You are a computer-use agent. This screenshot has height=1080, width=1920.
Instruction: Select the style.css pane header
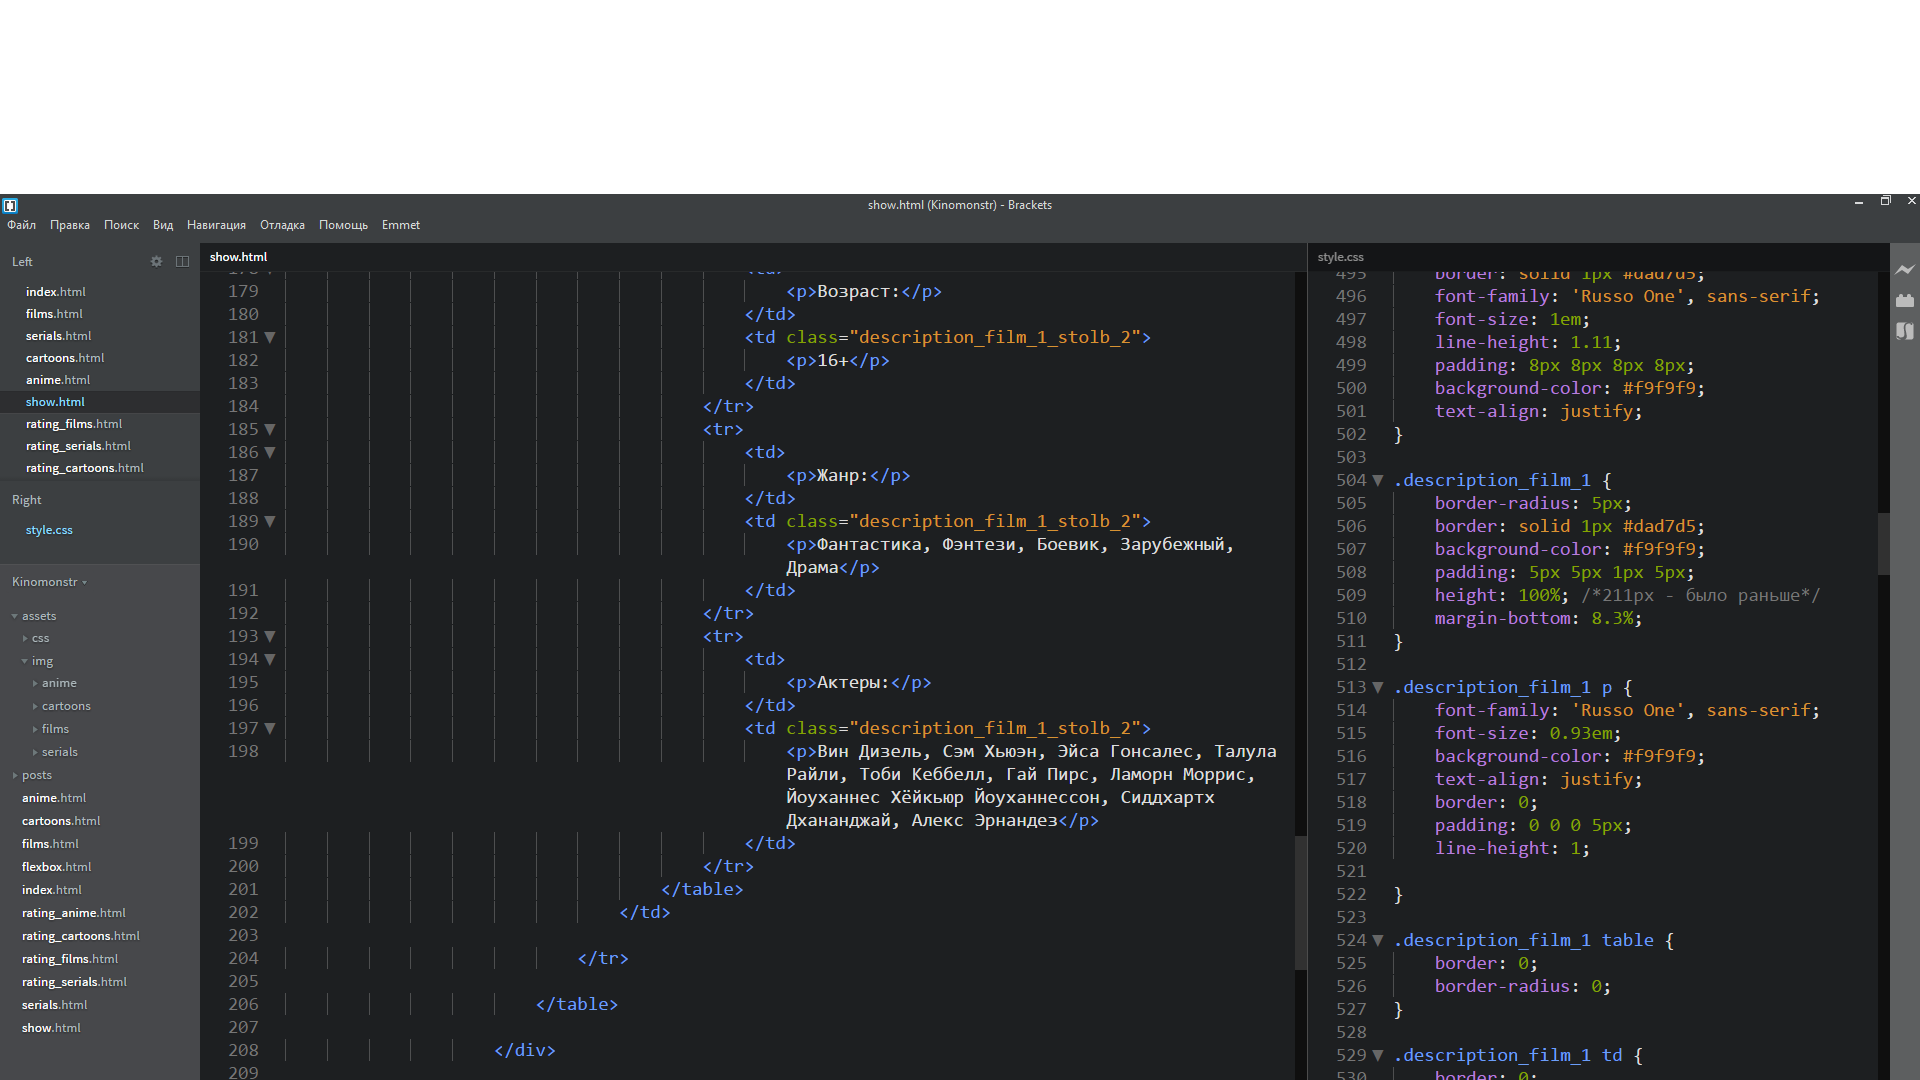pos(1340,257)
